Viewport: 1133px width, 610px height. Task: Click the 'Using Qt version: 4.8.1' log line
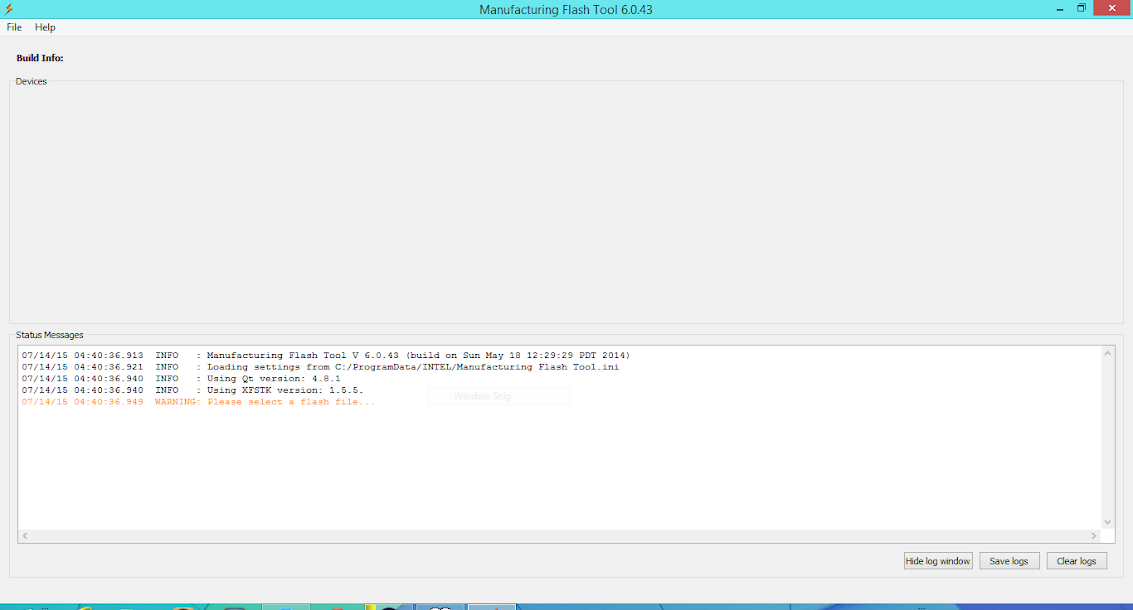coord(181,379)
